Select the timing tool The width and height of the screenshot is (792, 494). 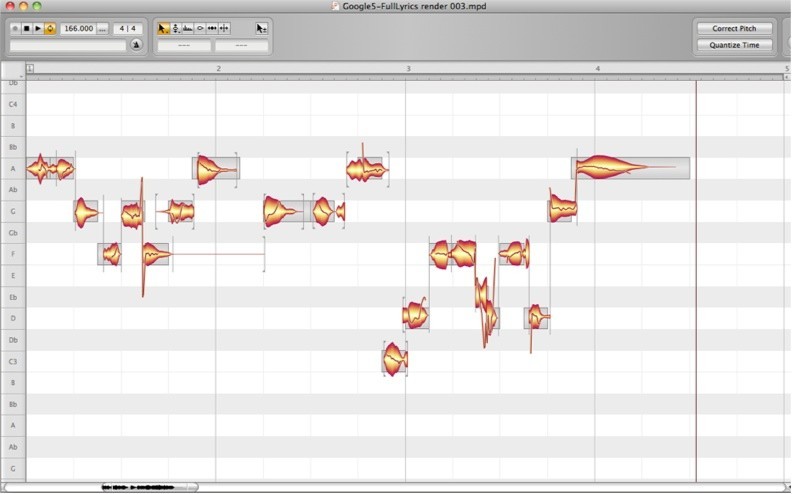pyautogui.click(x=212, y=29)
